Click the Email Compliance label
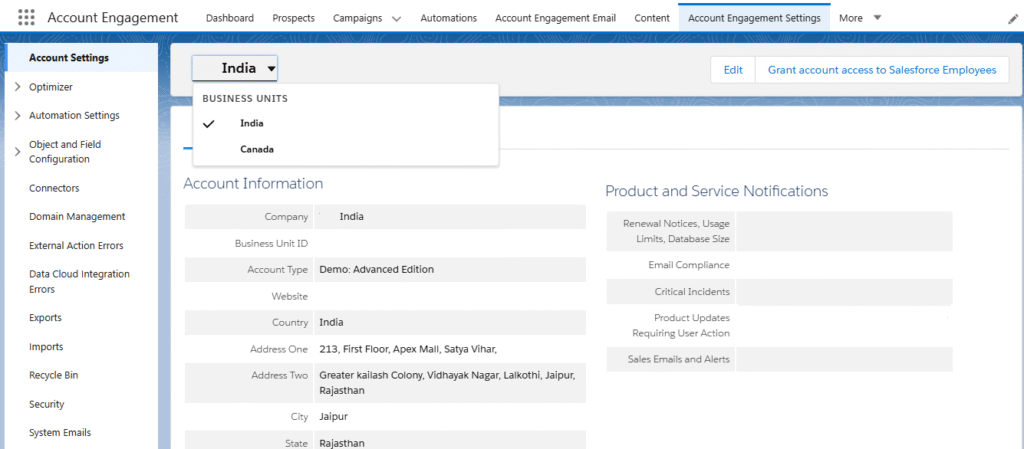Viewport: 1024px width, 449px height. 689,265
